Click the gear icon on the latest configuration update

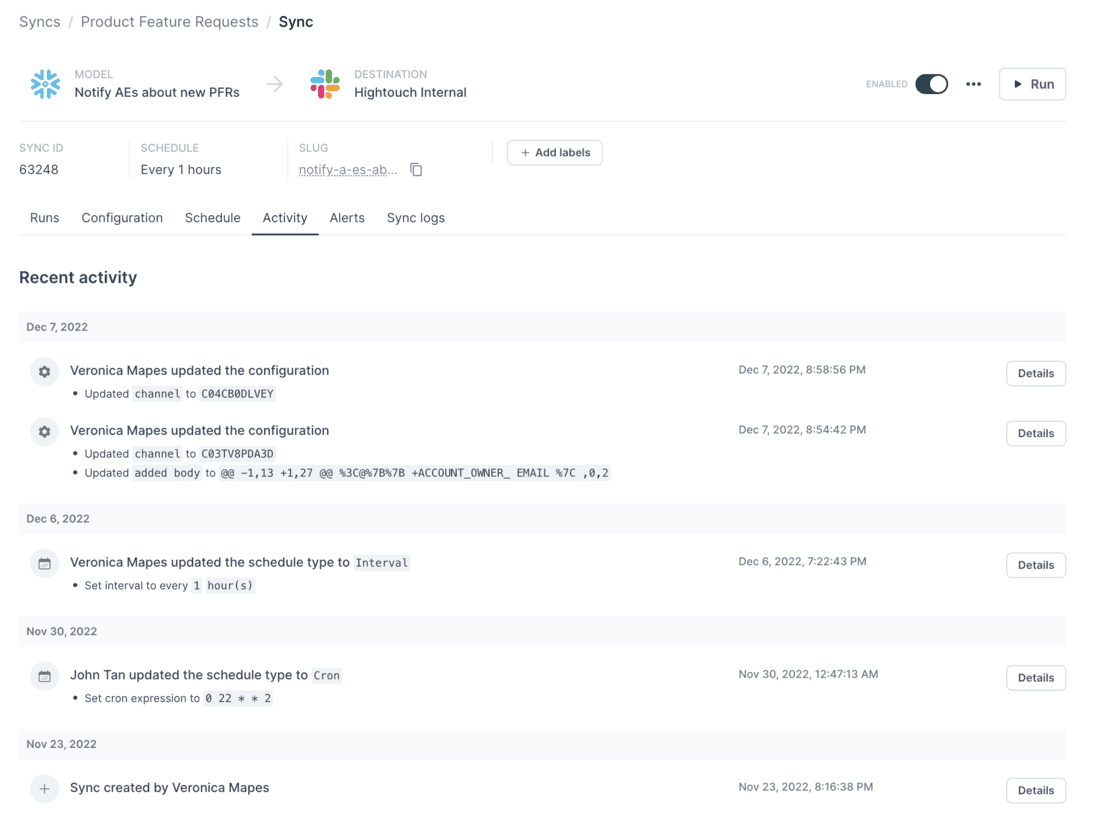[x=44, y=371]
